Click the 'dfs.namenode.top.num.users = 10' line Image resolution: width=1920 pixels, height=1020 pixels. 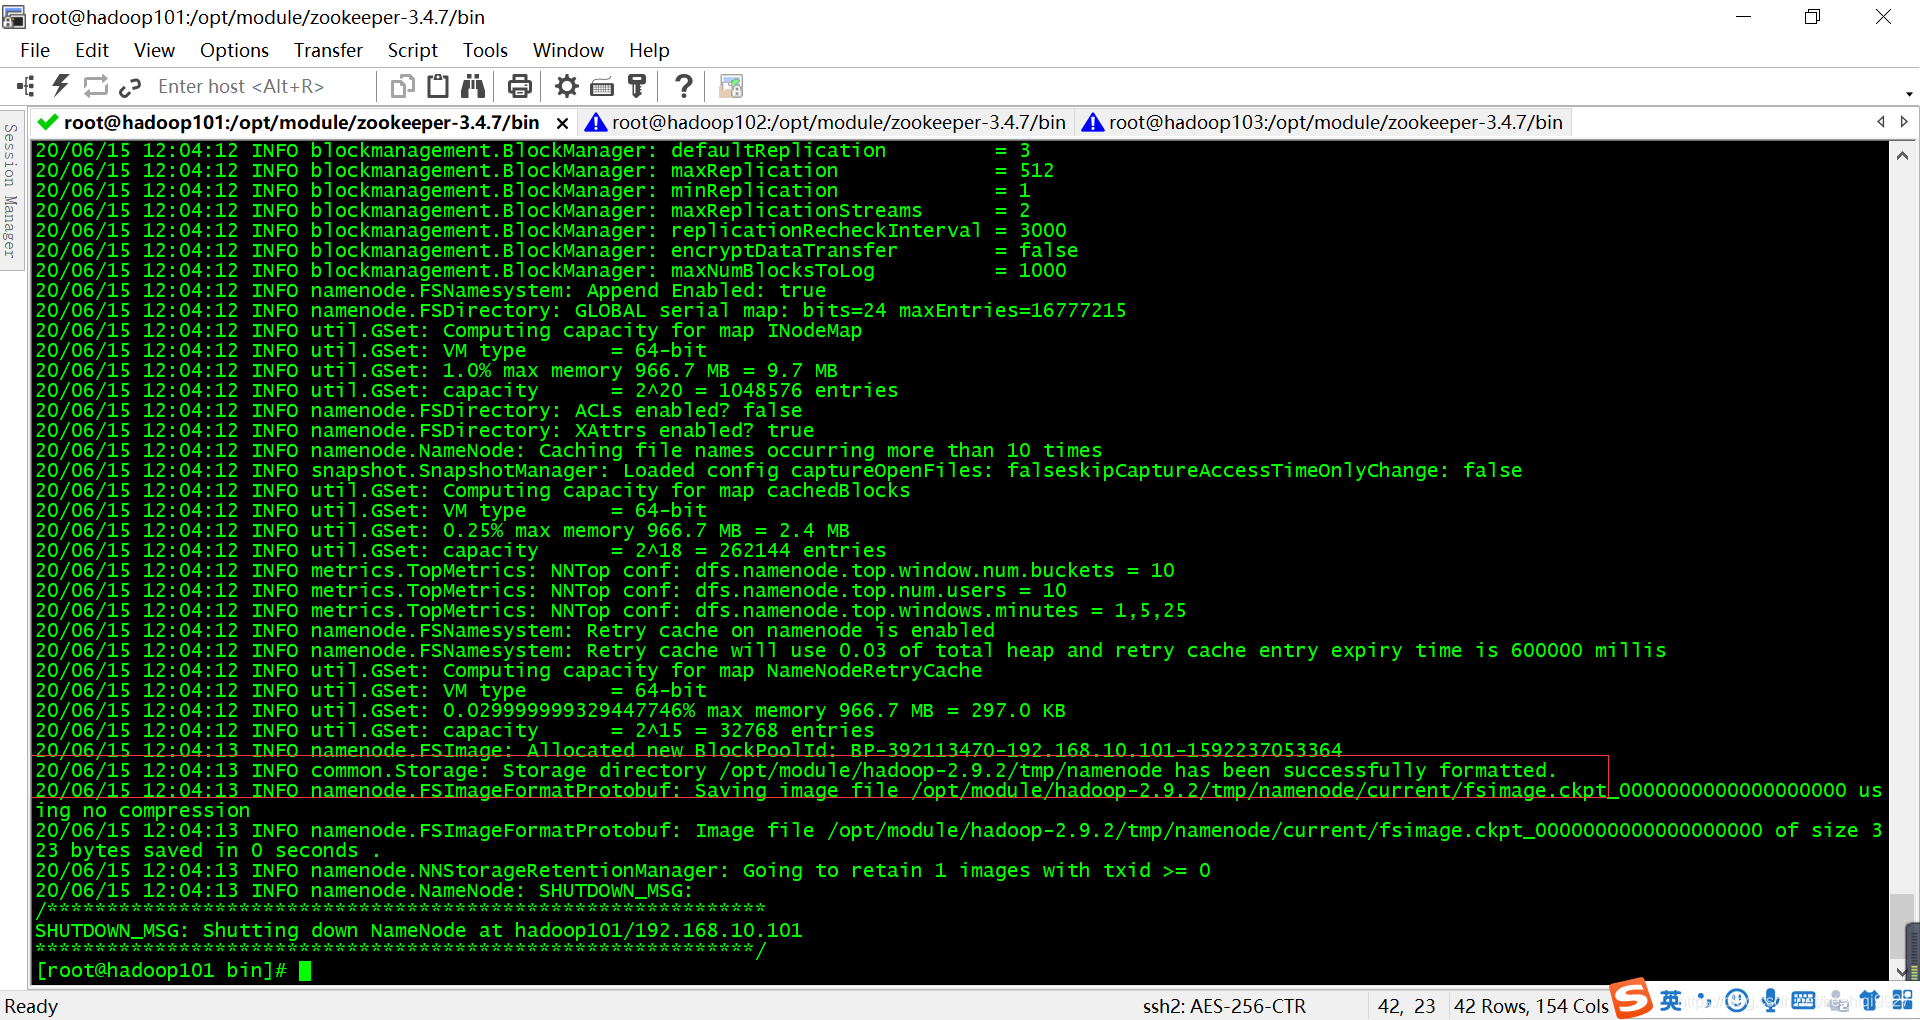click(x=551, y=590)
